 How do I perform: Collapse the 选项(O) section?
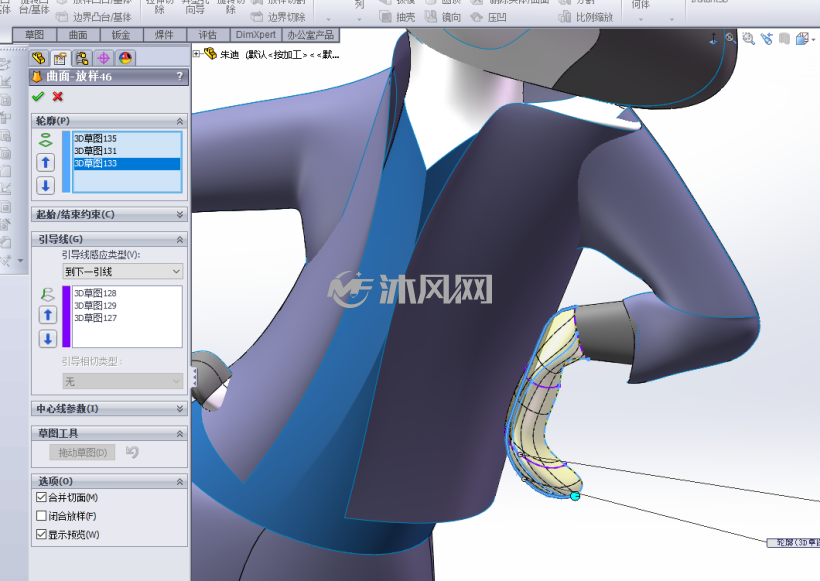180,481
